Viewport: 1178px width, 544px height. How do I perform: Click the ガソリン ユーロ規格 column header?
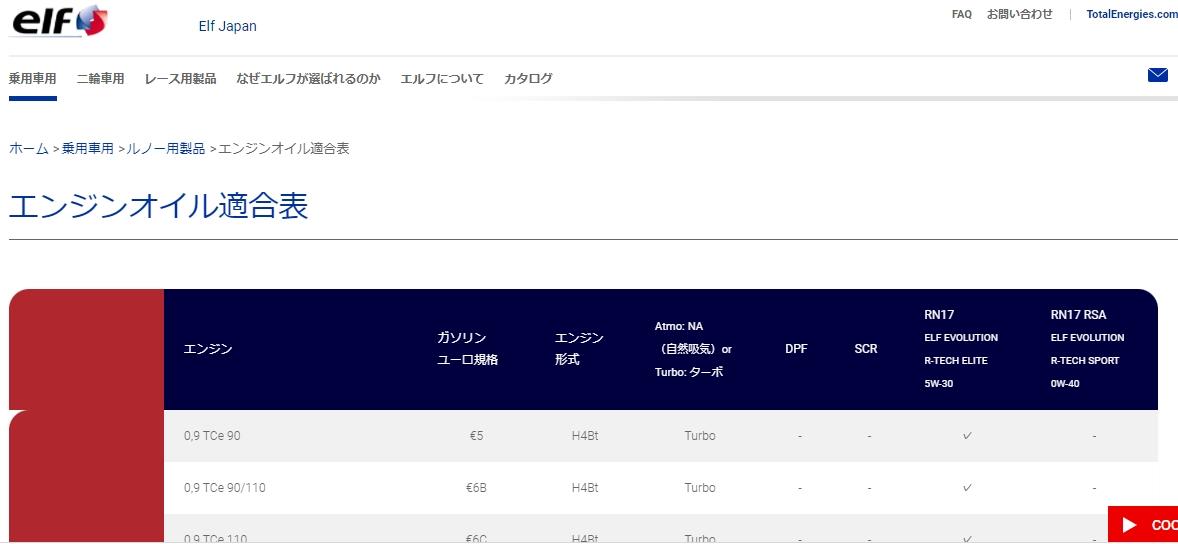click(x=467, y=349)
